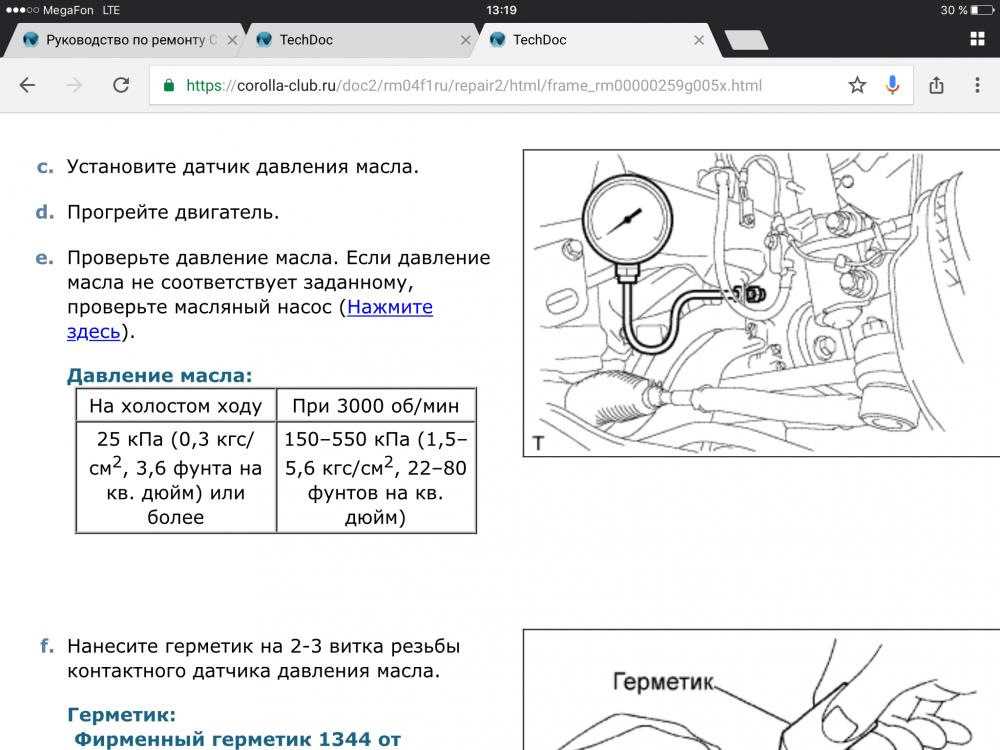
Task: Go back to previous page
Action: tap(27, 85)
